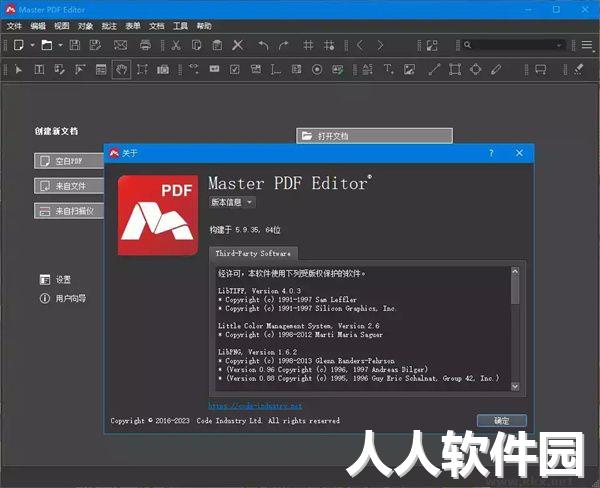The height and width of the screenshot is (488, 600).
Task: Open the 对象 menu
Action: point(85,26)
